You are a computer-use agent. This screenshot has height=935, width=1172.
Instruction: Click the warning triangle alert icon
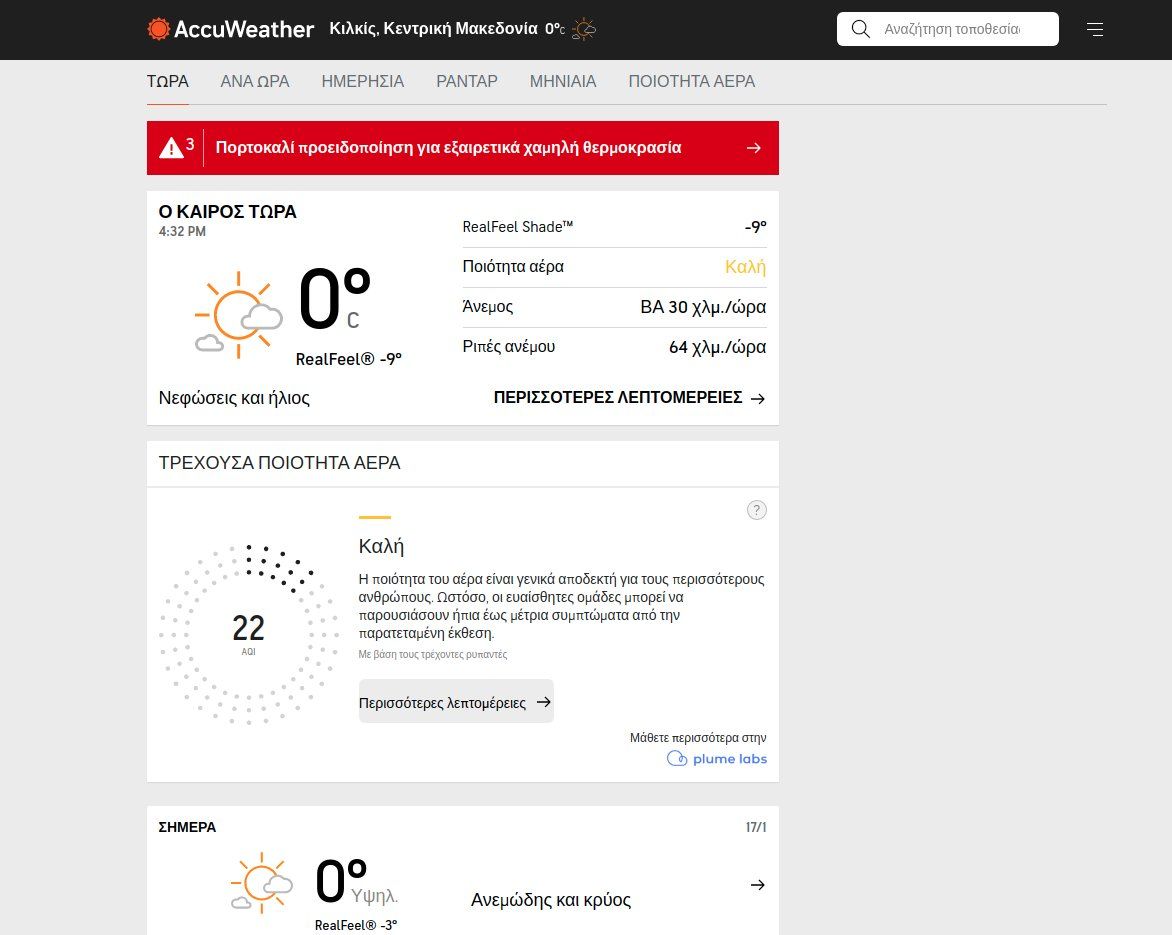(171, 148)
